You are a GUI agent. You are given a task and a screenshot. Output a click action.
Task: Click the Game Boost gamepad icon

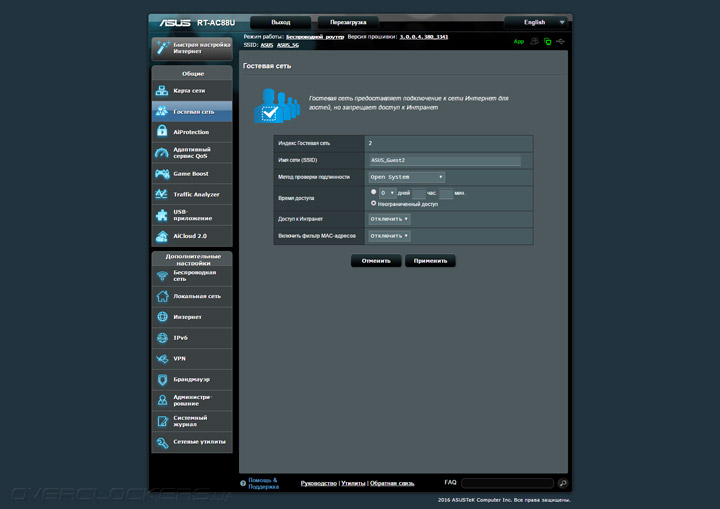[162, 174]
